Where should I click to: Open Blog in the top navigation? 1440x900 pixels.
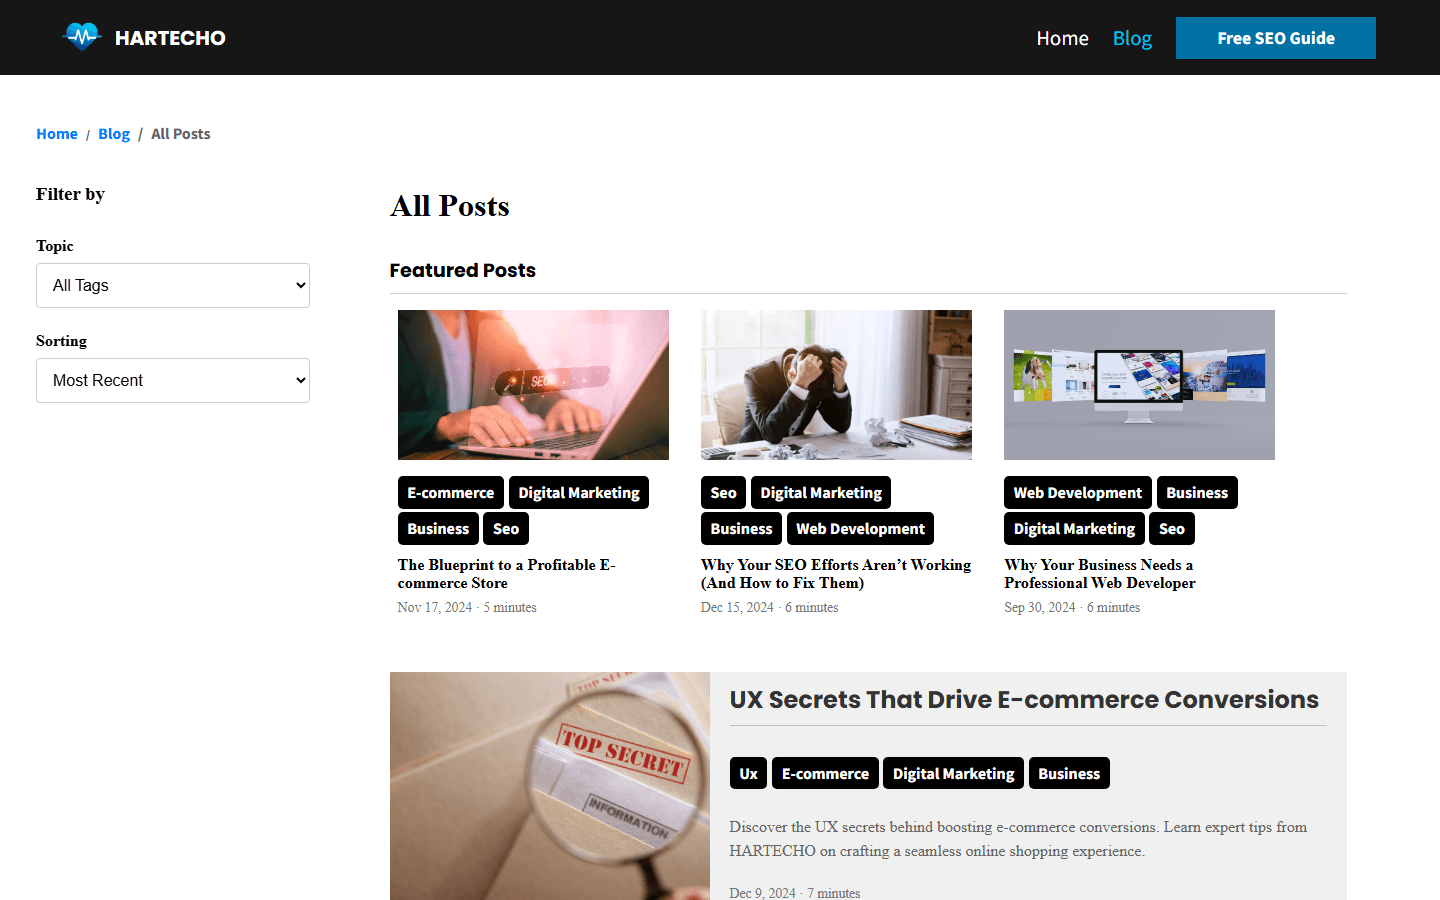click(x=1132, y=38)
